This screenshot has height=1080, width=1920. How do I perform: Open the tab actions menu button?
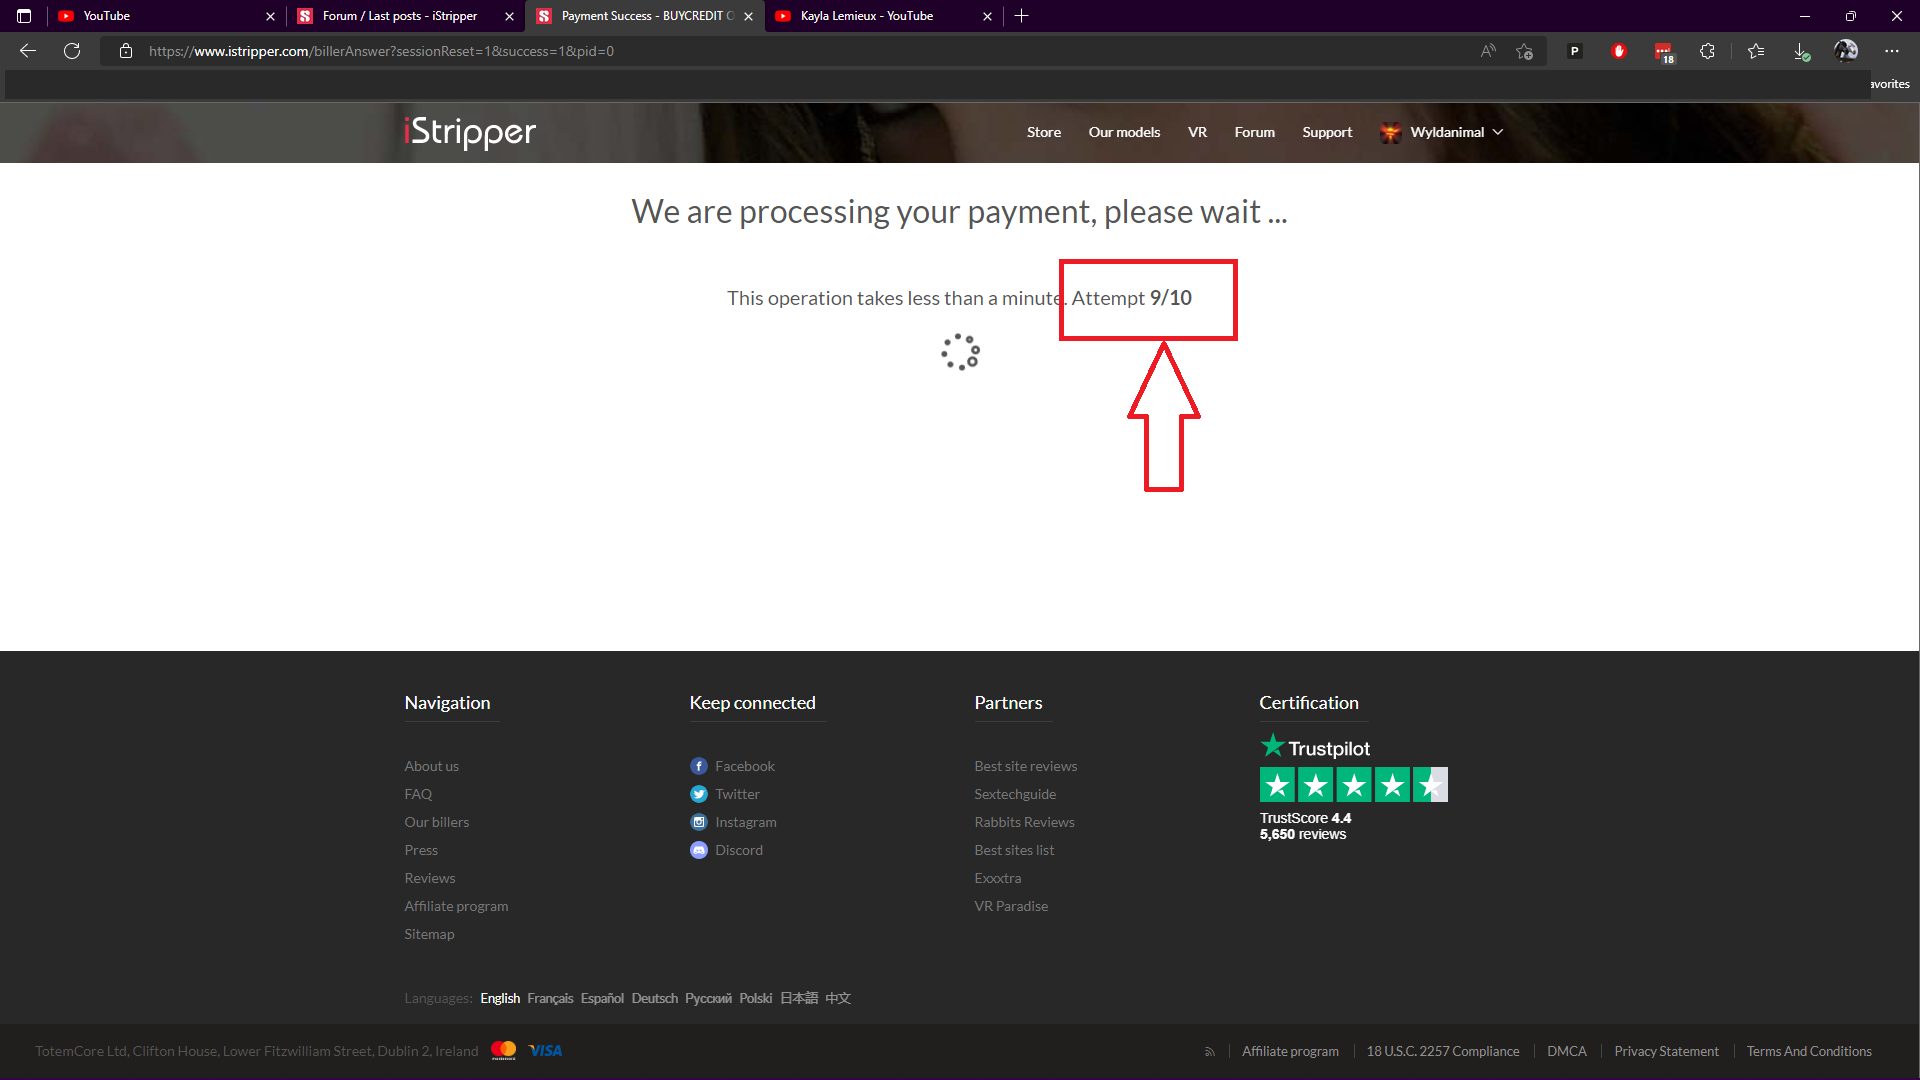(x=24, y=16)
